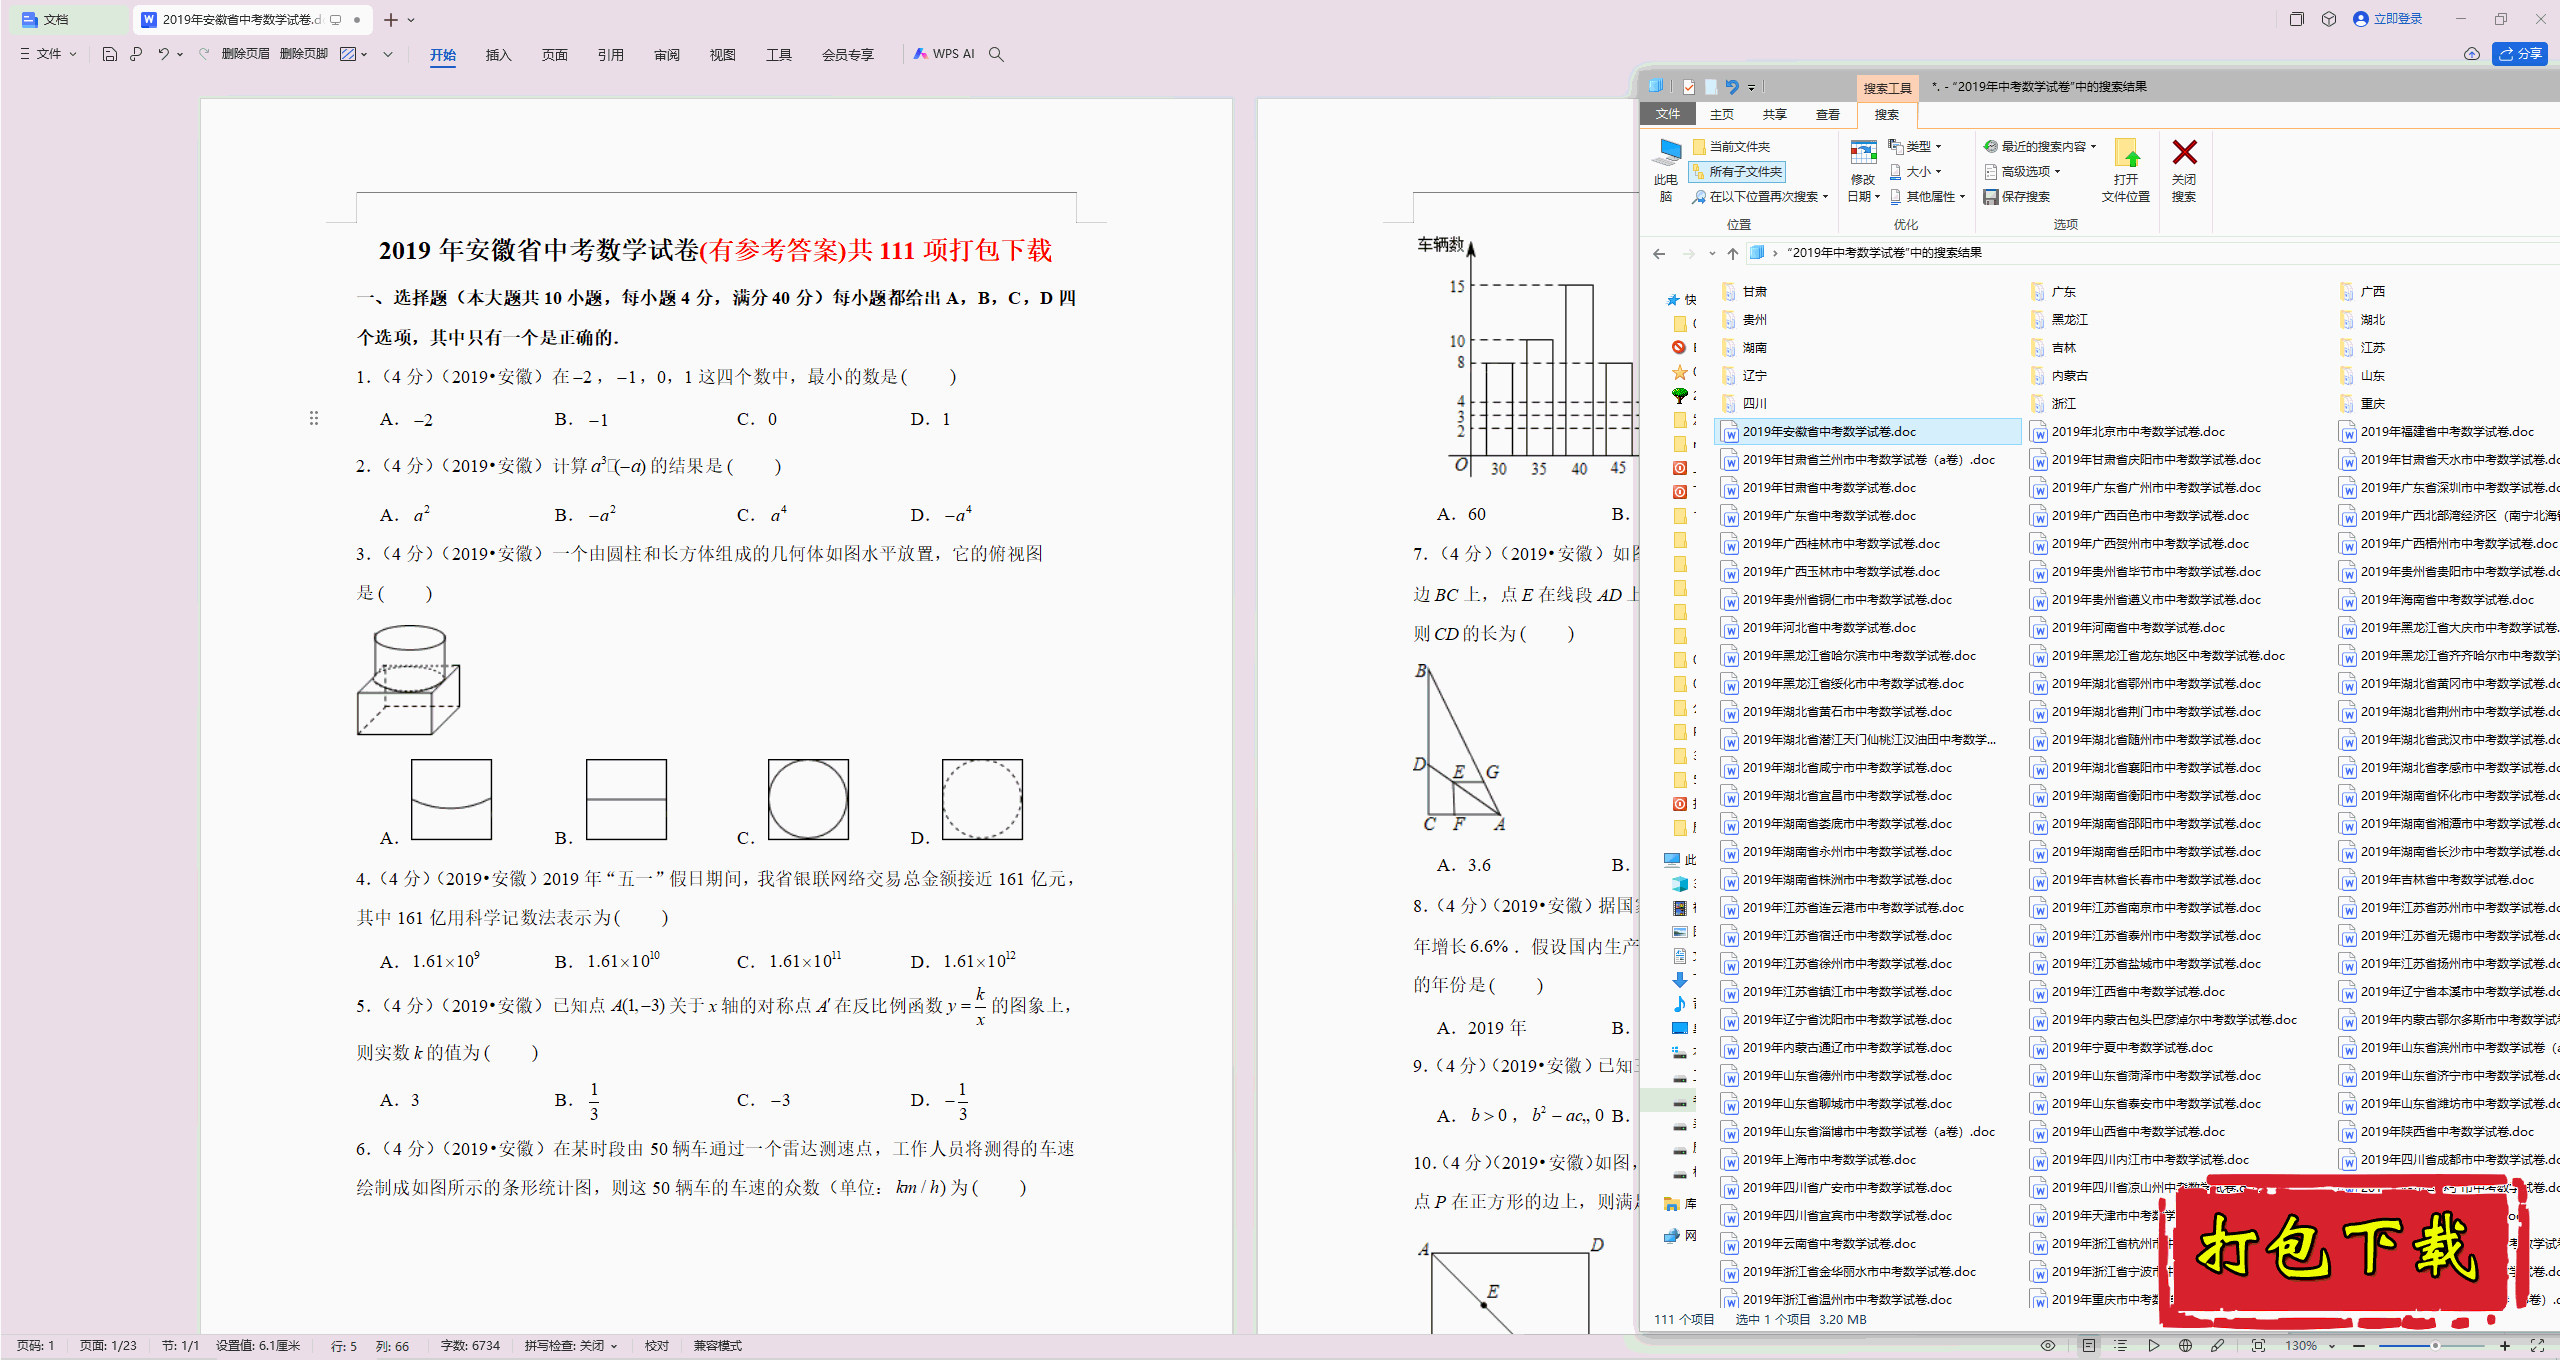The image size is (2560, 1360).
Task: Open the 130% zoom level dropdown
Action: point(2310,1345)
